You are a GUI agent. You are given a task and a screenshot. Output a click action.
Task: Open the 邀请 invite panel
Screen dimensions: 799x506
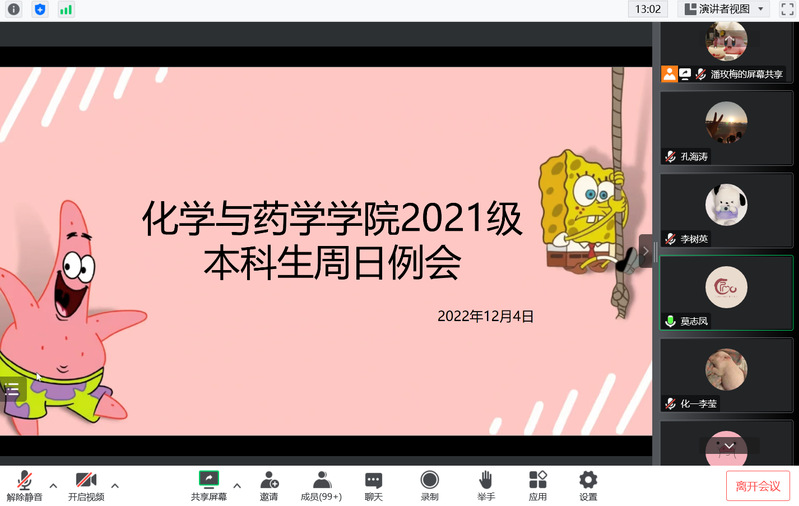point(269,487)
